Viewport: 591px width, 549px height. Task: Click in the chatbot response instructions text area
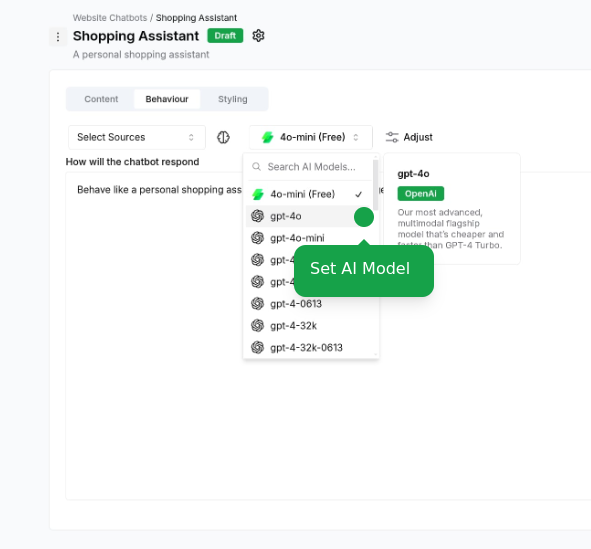click(328, 336)
